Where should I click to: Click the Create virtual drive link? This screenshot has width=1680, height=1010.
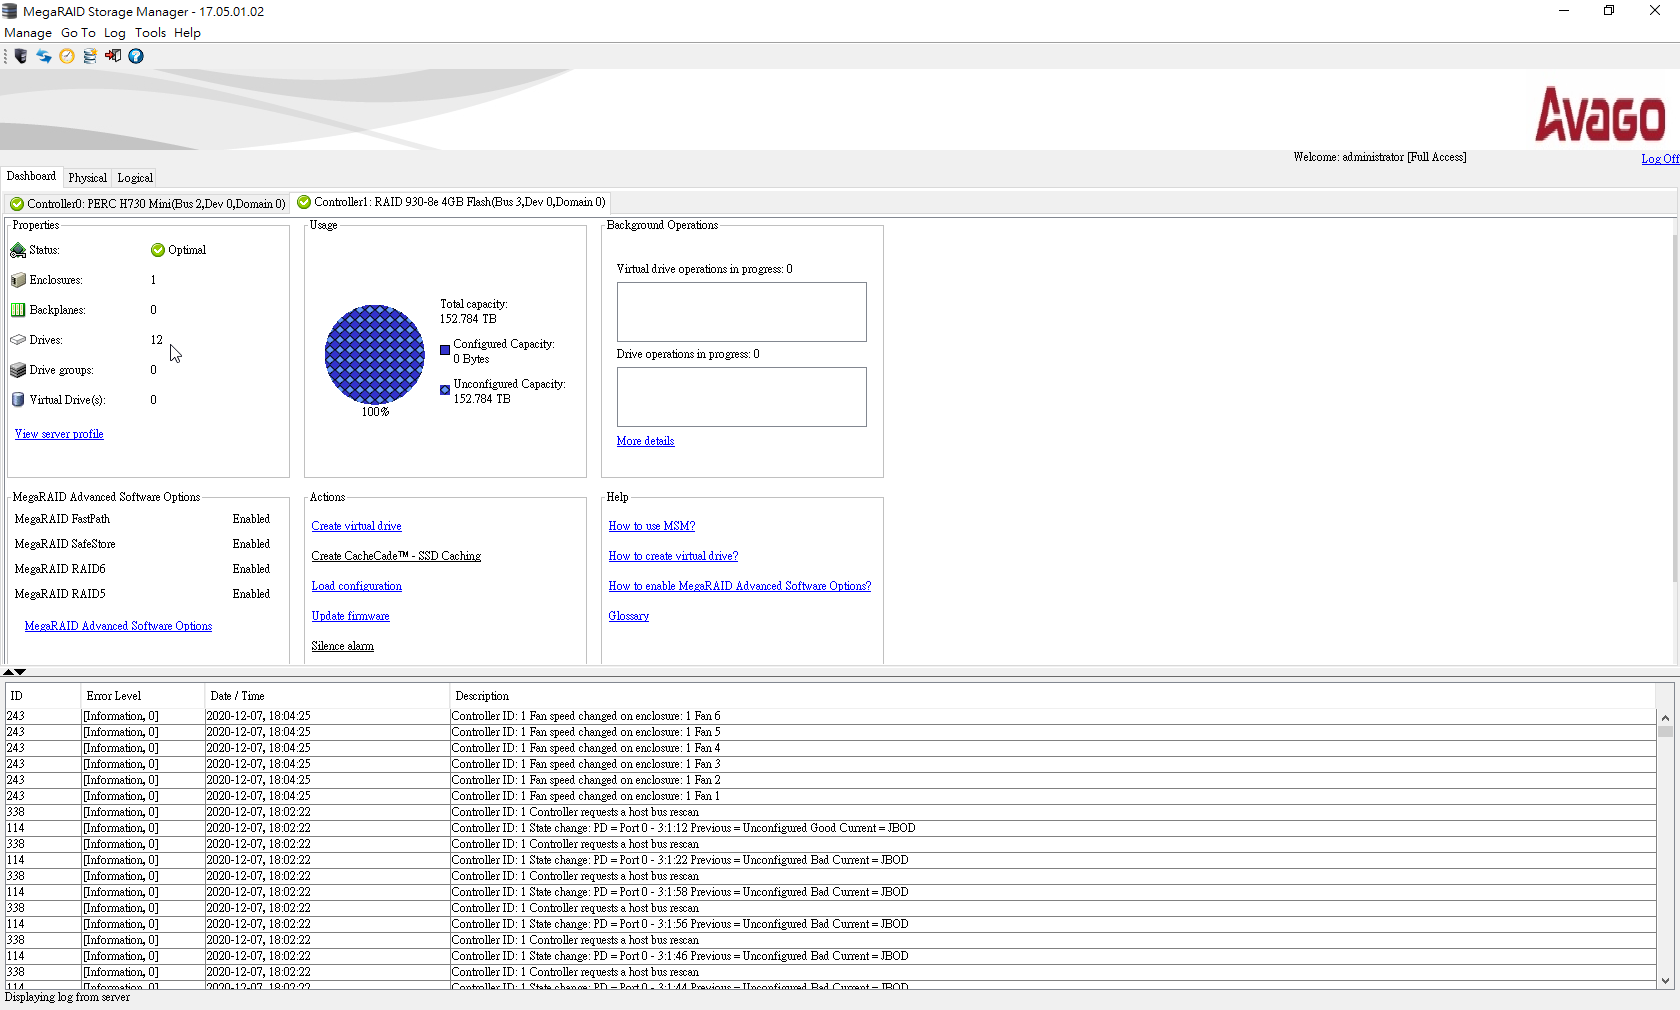[356, 526]
